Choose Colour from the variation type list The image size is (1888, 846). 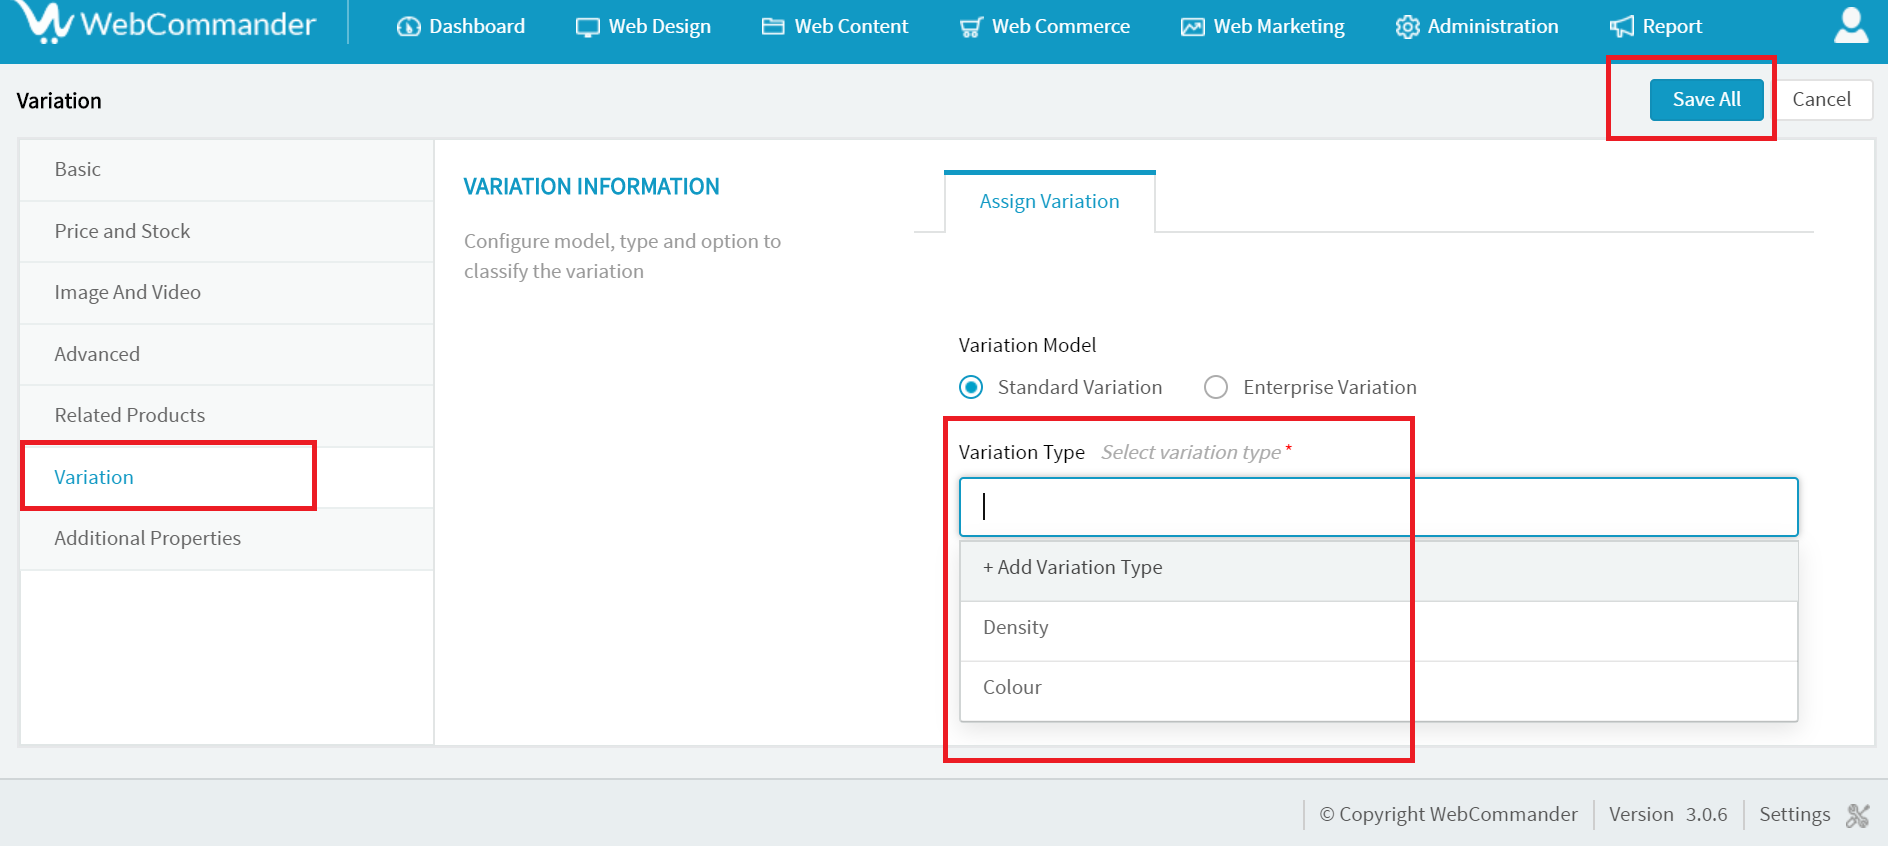click(x=1012, y=688)
